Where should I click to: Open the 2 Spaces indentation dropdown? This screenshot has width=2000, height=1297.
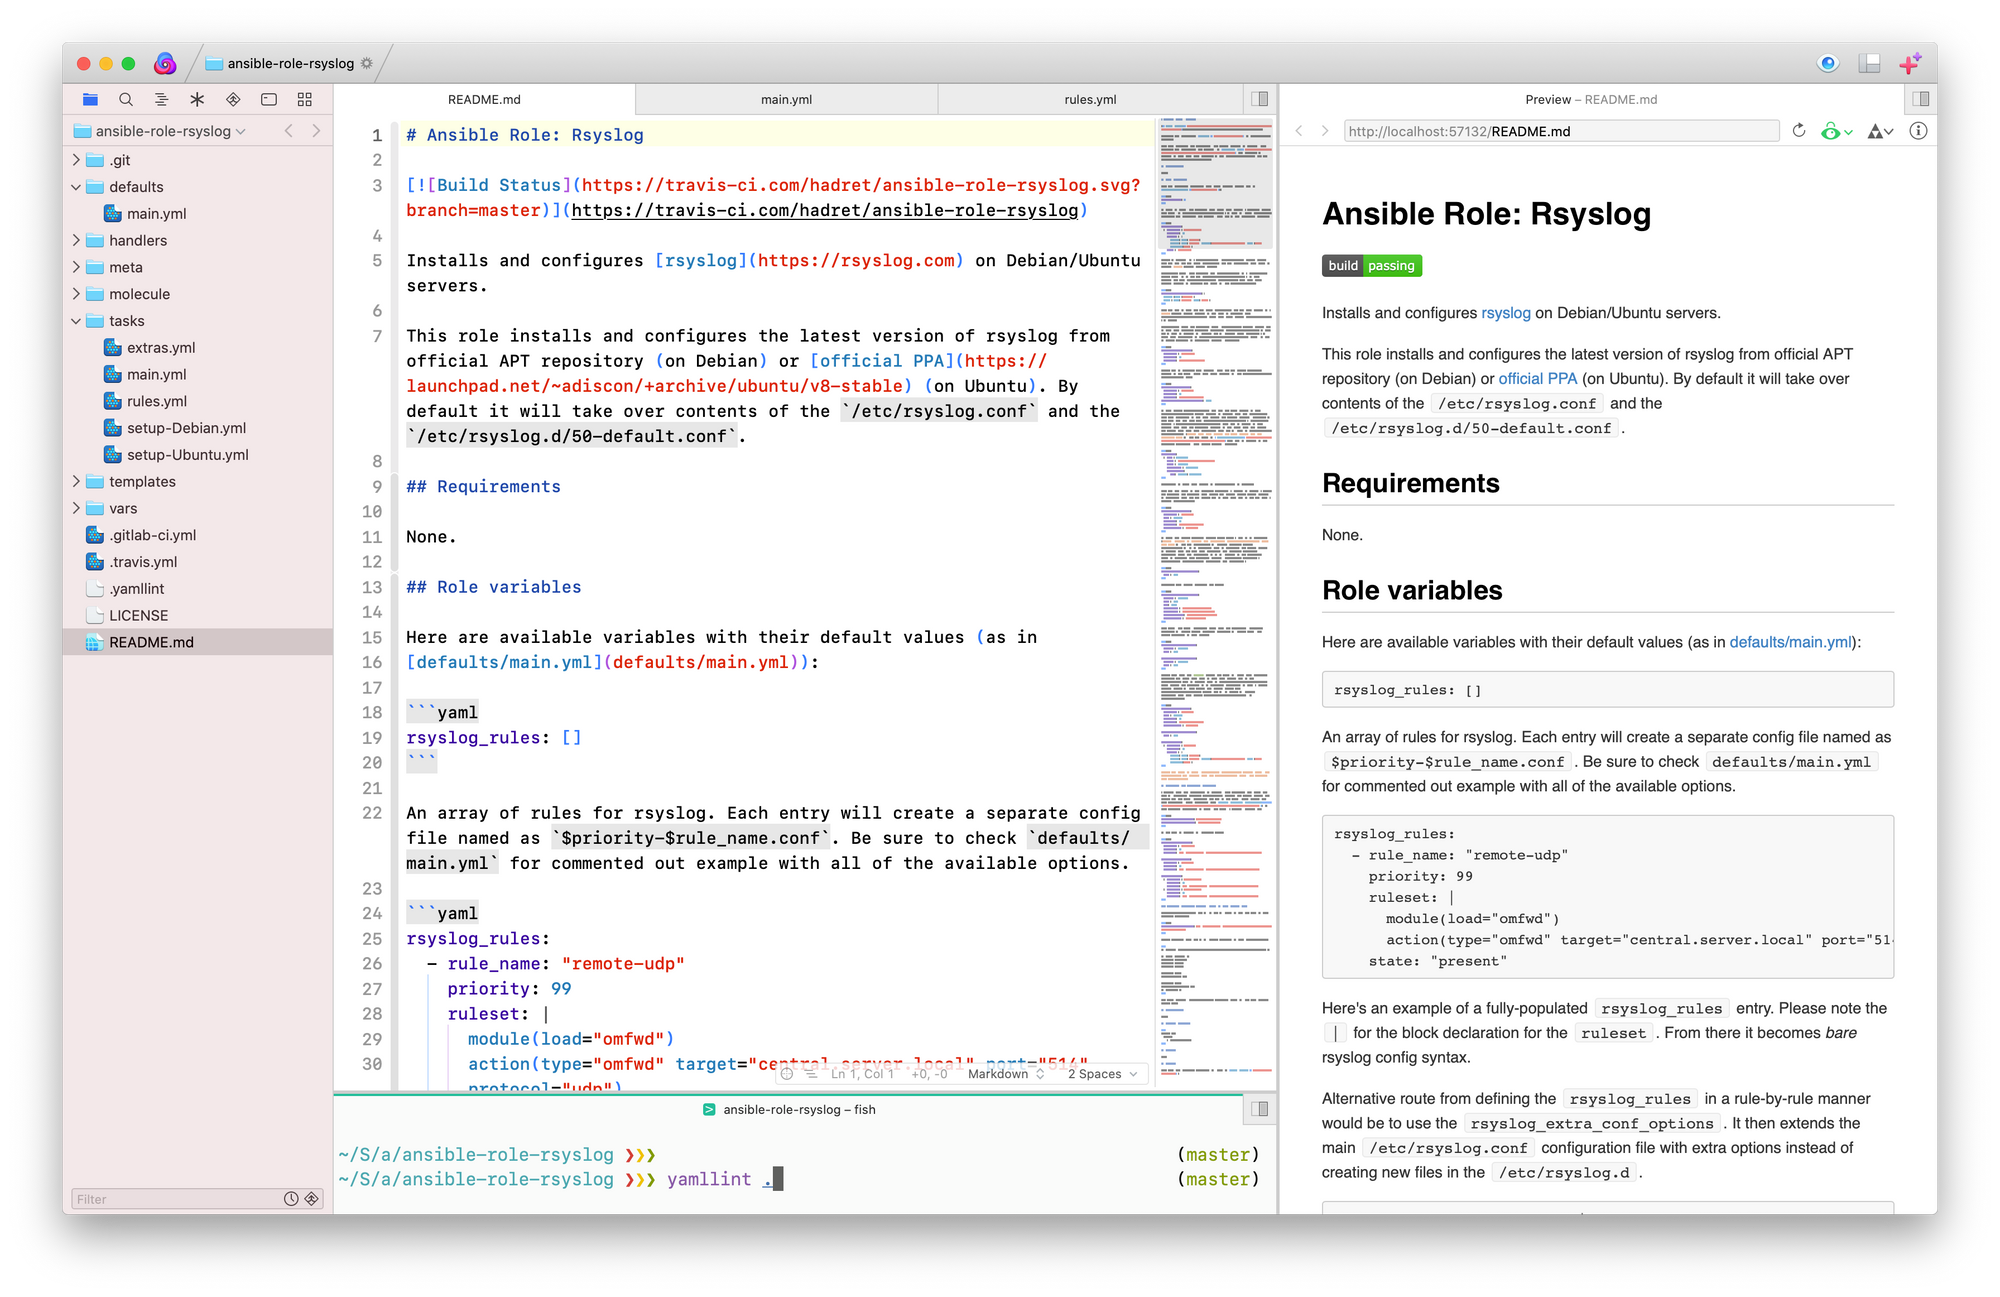click(1102, 1074)
